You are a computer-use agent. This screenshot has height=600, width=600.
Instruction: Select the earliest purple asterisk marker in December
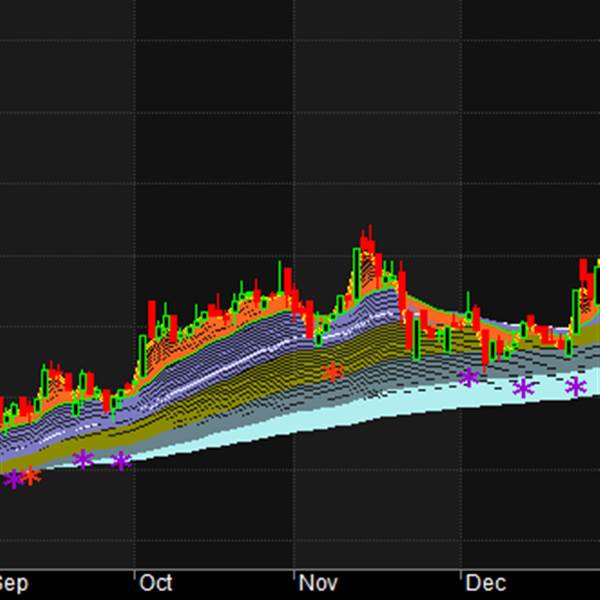tap(469, 378)
